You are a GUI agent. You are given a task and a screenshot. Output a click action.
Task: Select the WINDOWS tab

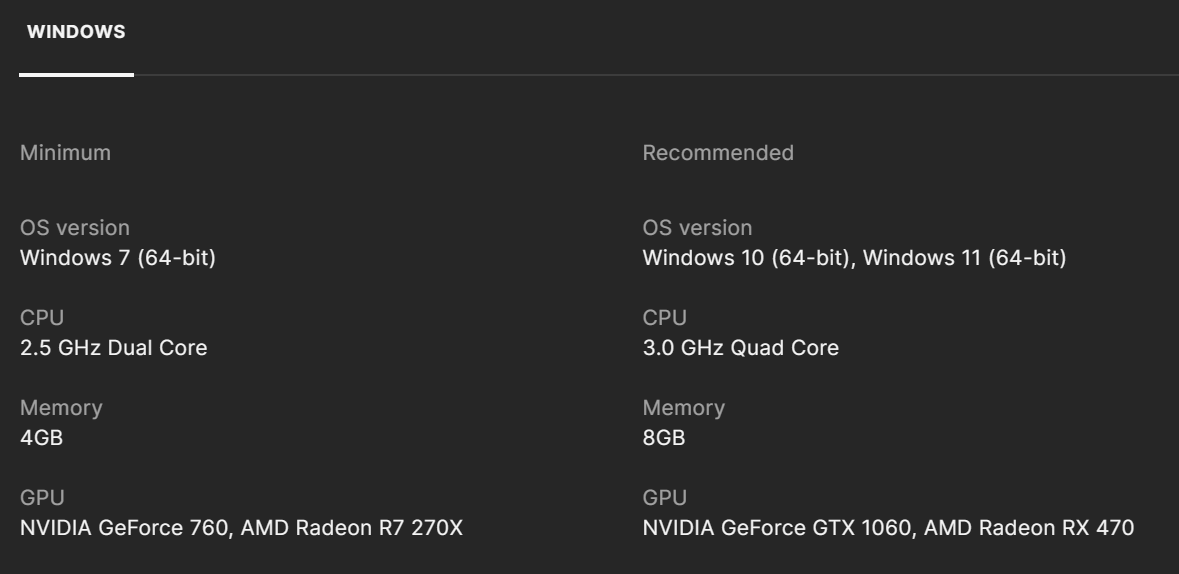click(x=76, y=33)
